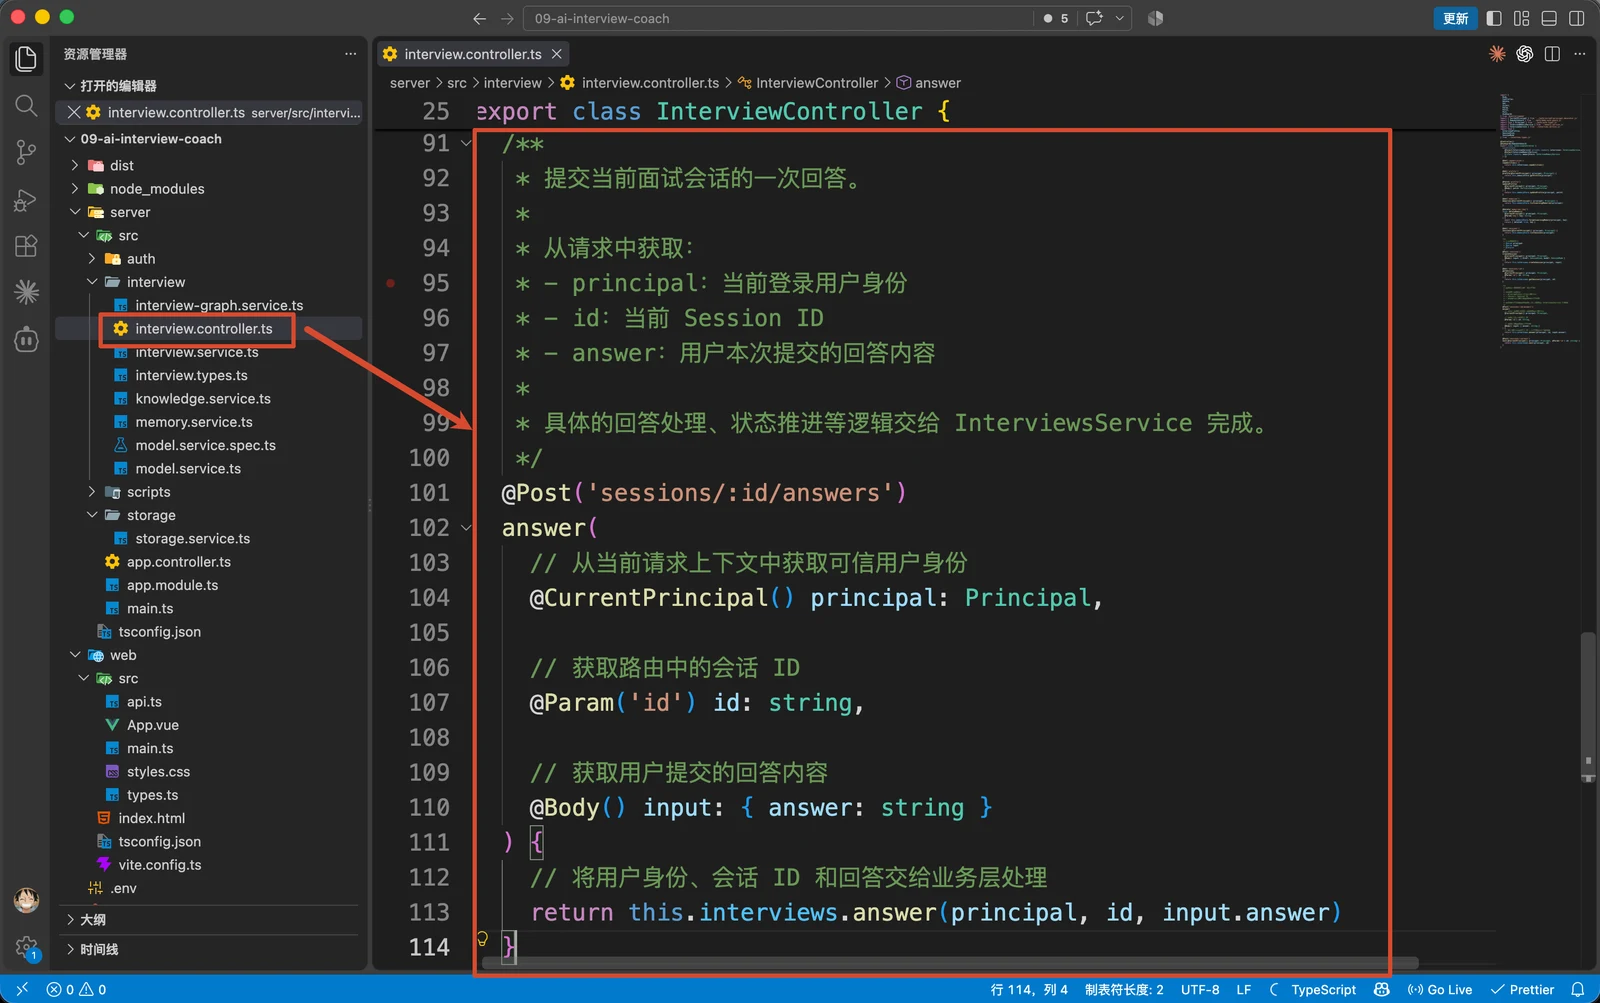Close the interview.controller.ts tab
Viewport: 1600px width, 1003px height.
pos(557,54)
